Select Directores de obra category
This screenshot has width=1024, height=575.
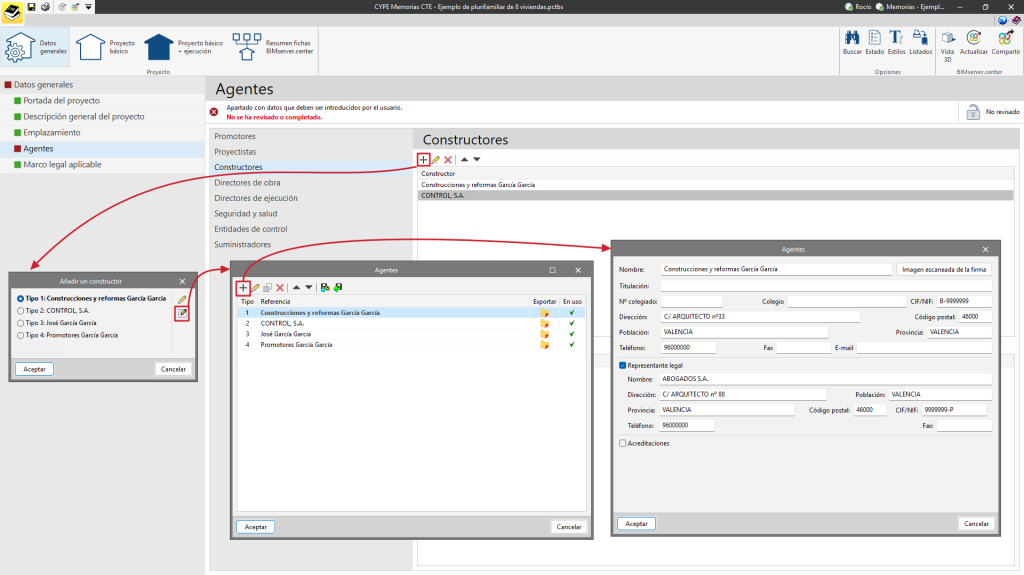[247, 183]
